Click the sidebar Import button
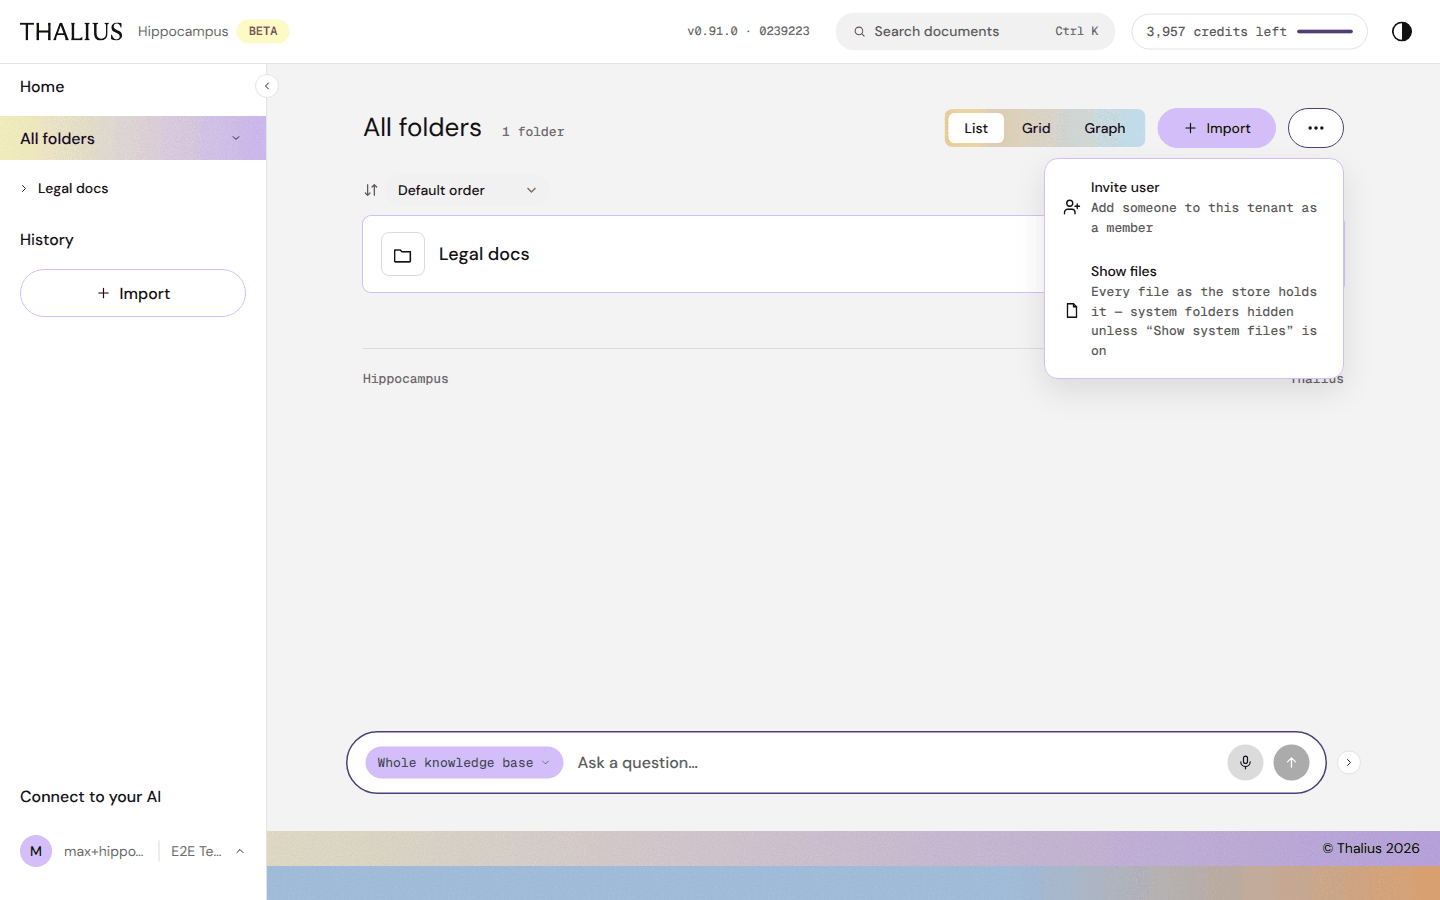 click(133, 293)
